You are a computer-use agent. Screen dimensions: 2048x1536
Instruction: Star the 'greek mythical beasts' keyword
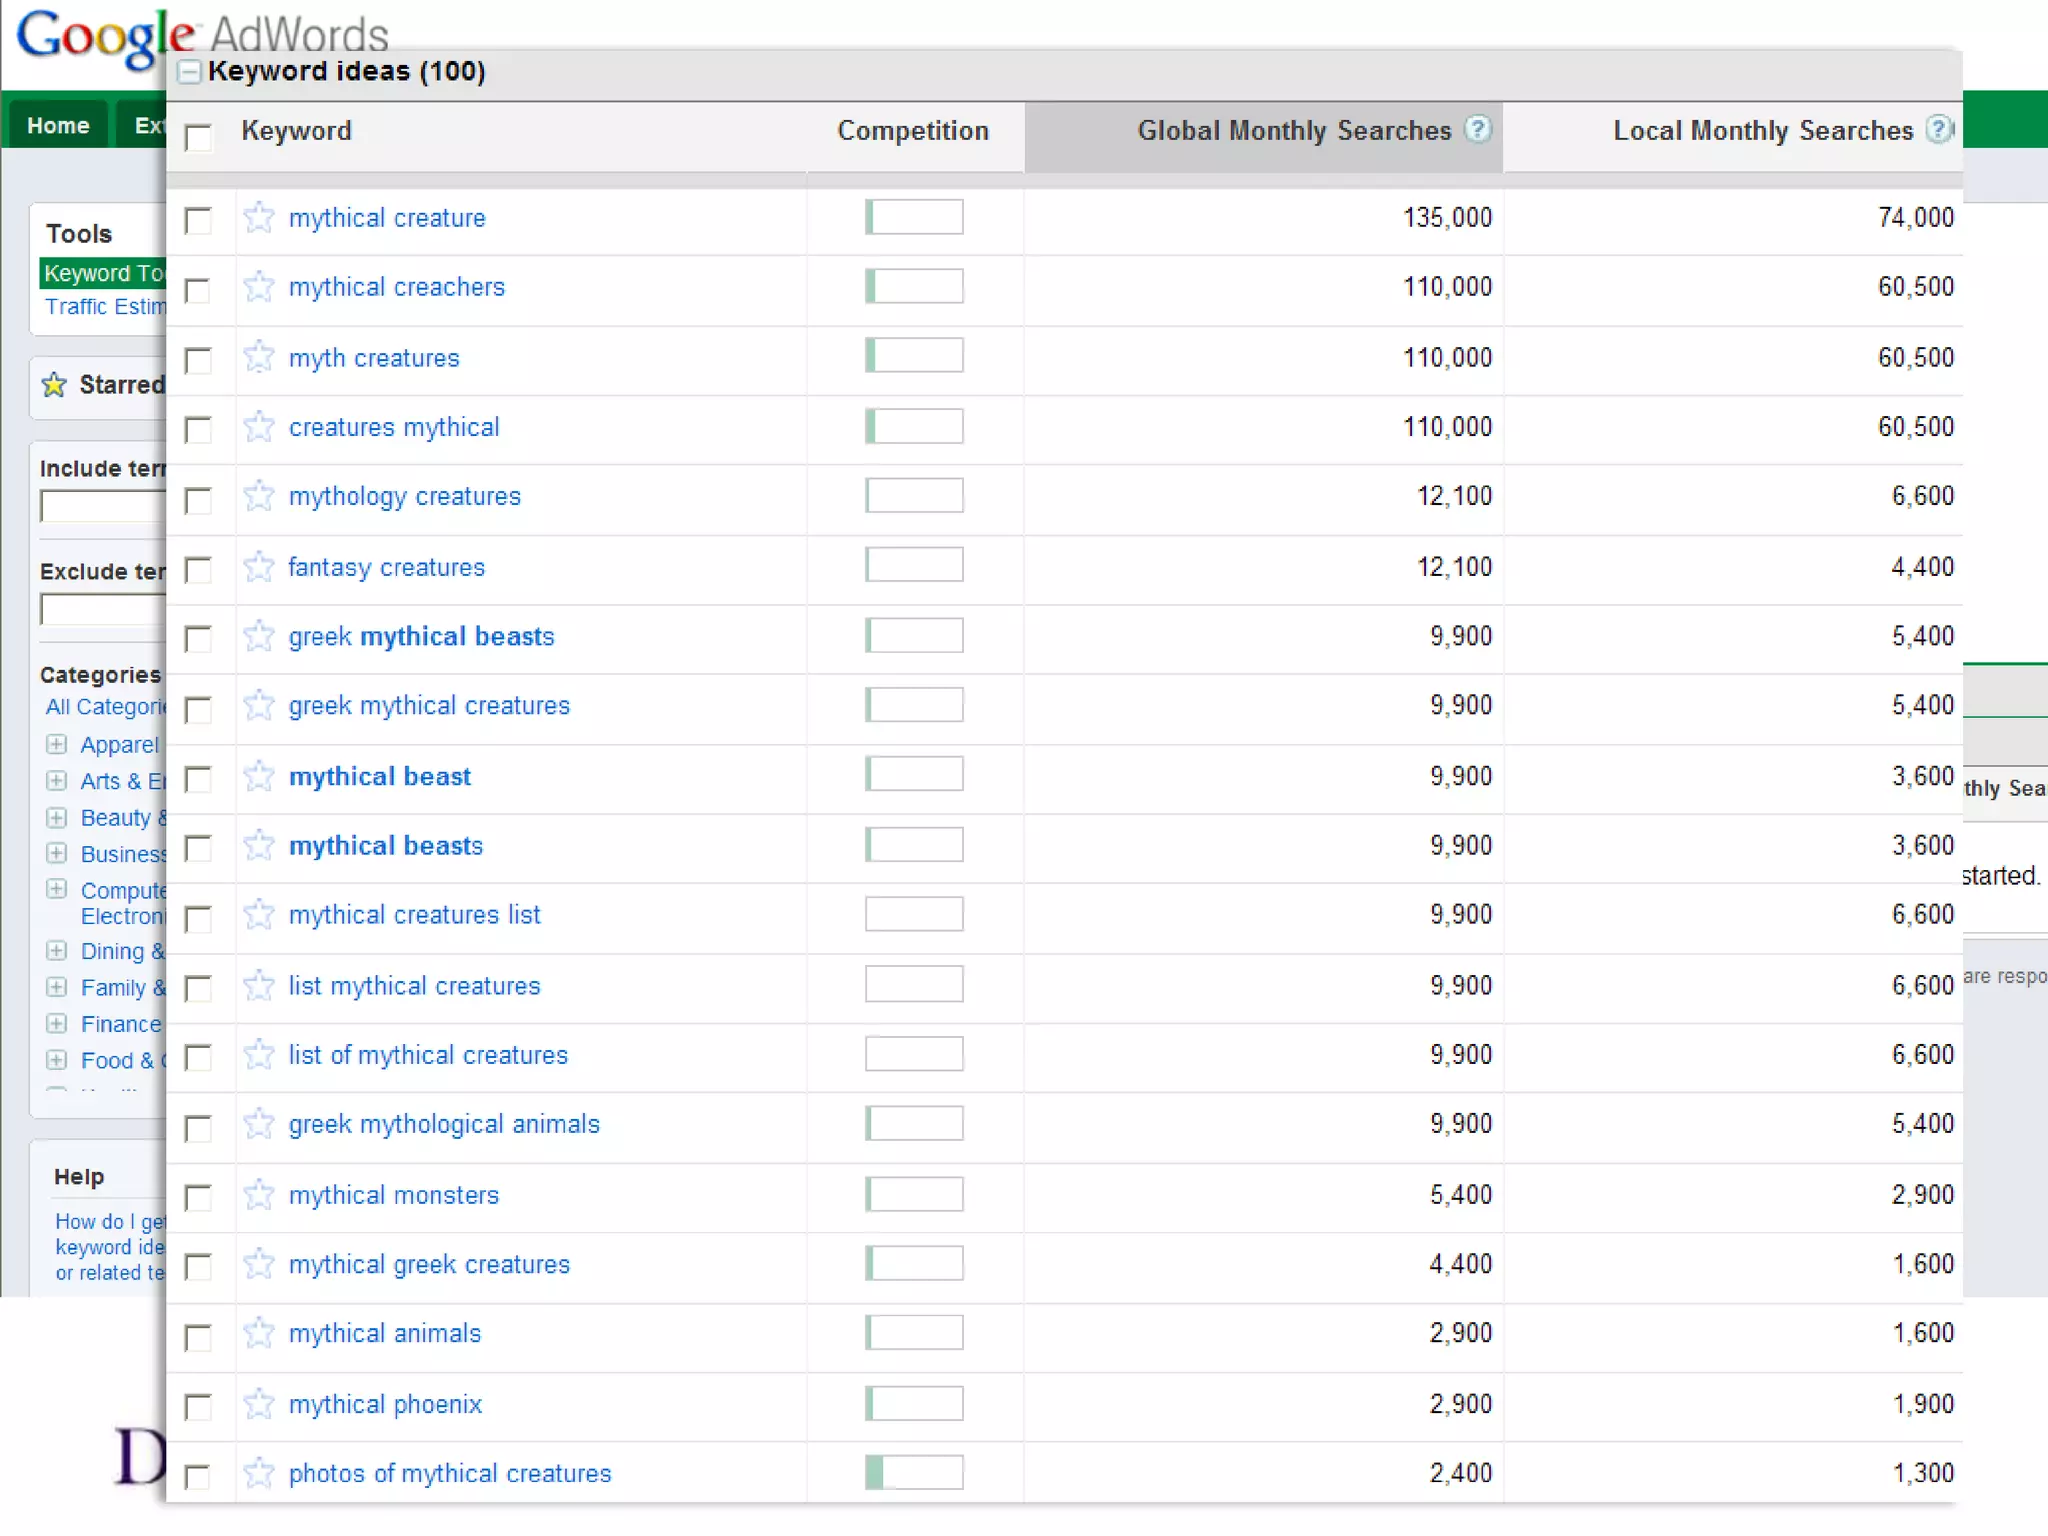pyautogui.click(x=259, y=636)
